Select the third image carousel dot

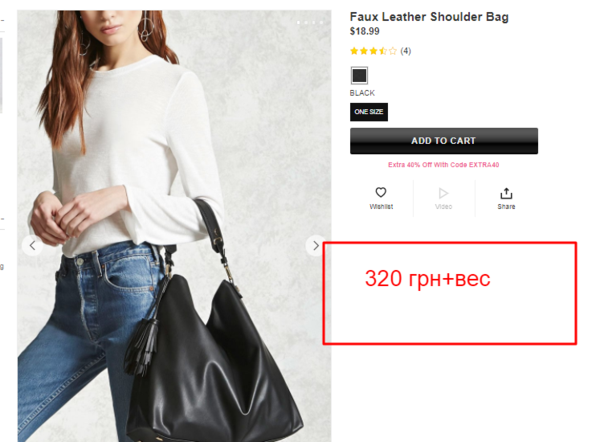pos(314,23)
